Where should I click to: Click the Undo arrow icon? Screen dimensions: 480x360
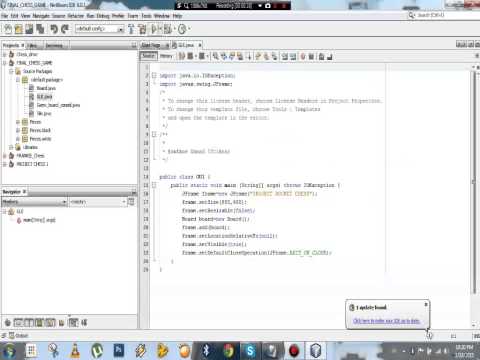pyautogui.click(x=54, y=29)
